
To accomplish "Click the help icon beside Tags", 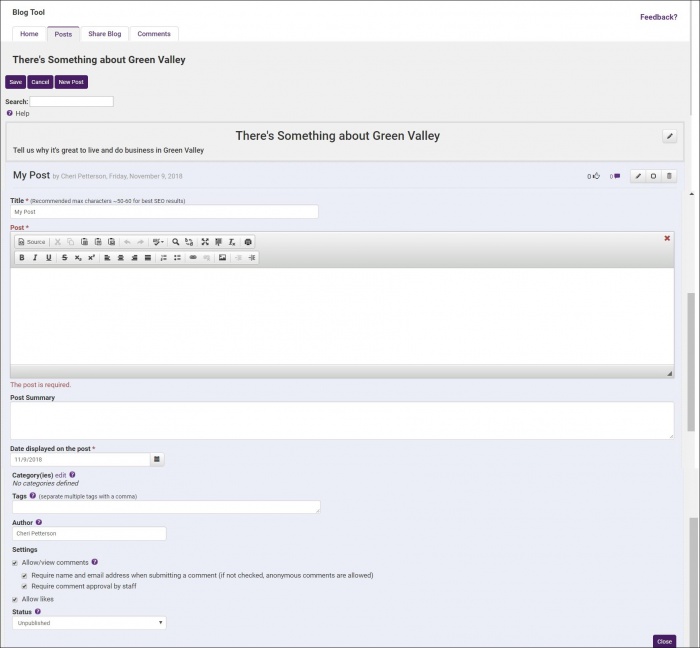I will coord(33,495).
